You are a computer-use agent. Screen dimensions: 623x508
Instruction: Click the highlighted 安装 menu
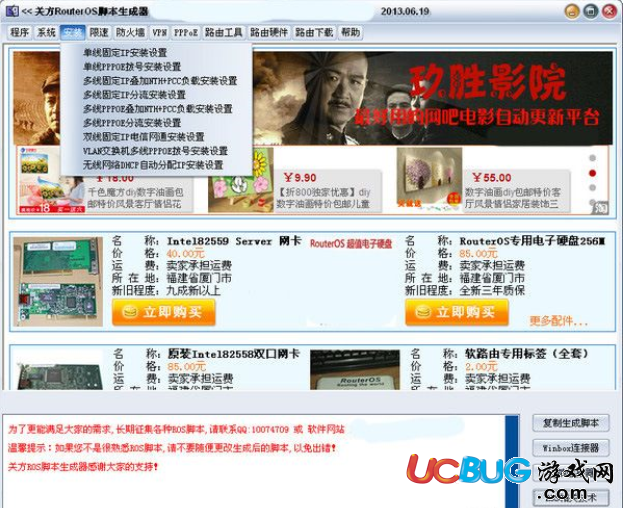click(73, 32)
